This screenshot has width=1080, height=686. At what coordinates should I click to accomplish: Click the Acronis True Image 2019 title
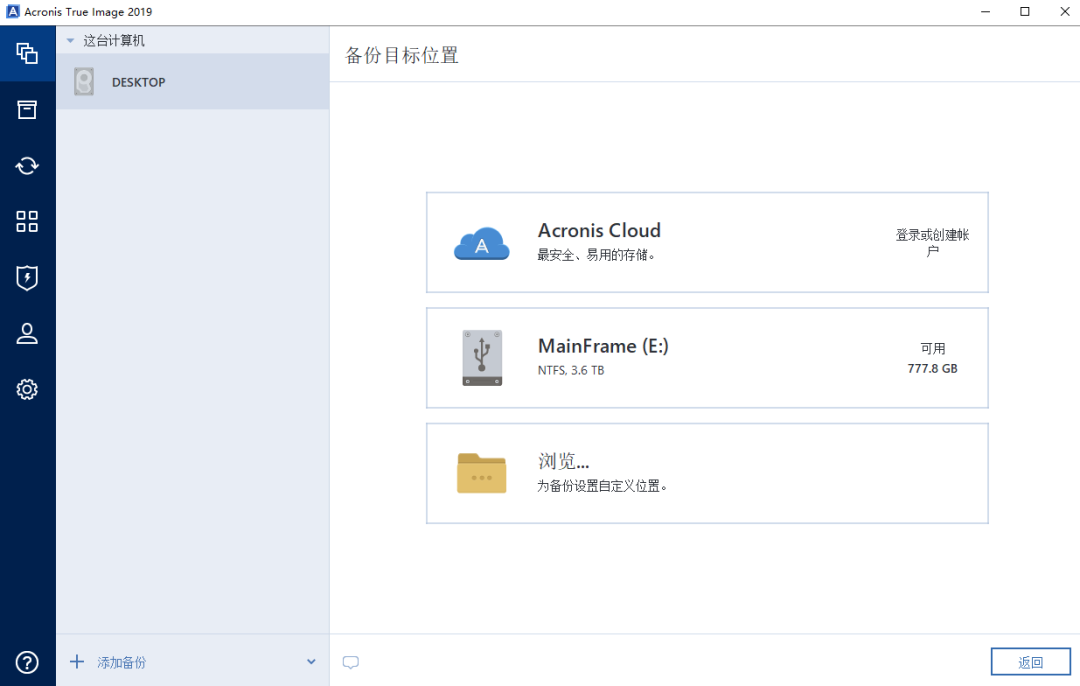(x=88, y=12)
